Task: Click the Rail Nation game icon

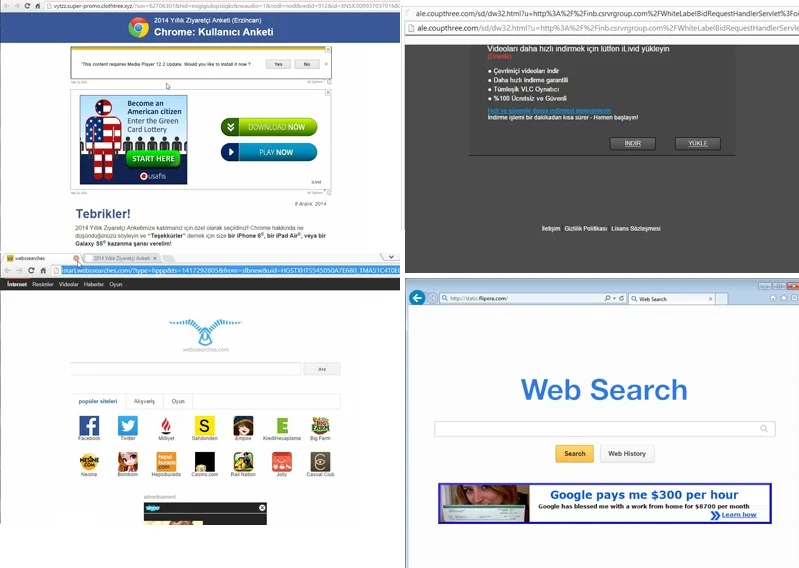Action: point(243,462)
